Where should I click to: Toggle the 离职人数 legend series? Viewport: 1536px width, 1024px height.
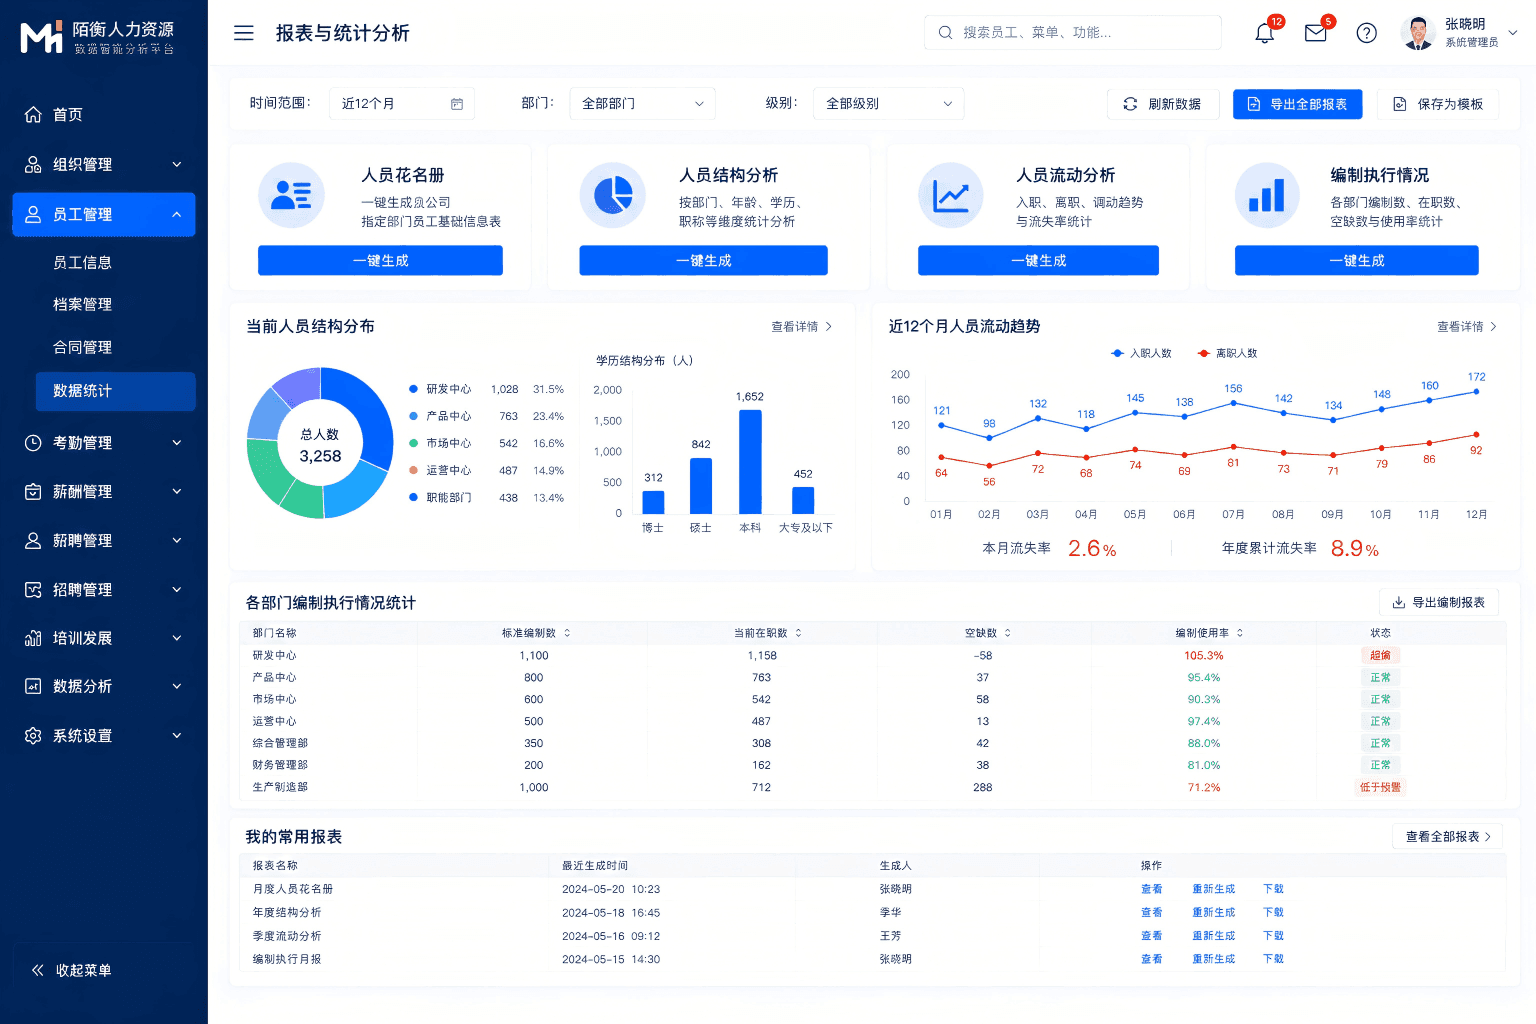(x=1227, y=353)
